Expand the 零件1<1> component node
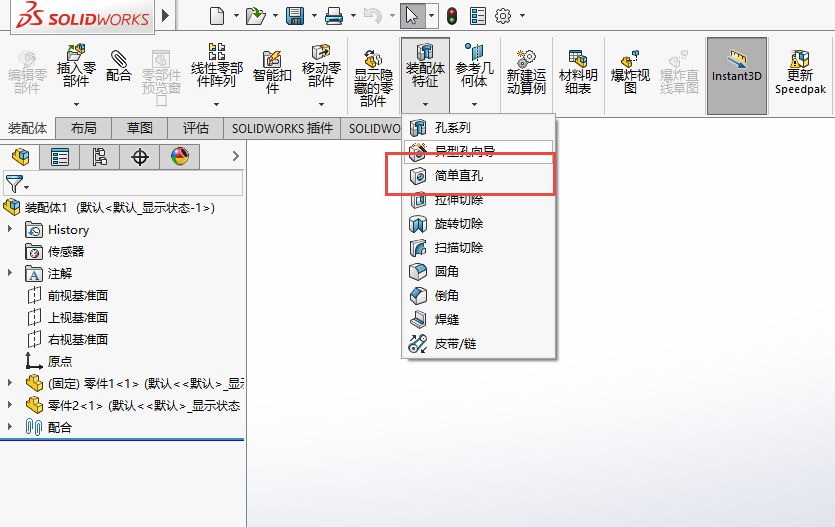The width and height of the screenshot is (835, 527). (x=10, y=382)
